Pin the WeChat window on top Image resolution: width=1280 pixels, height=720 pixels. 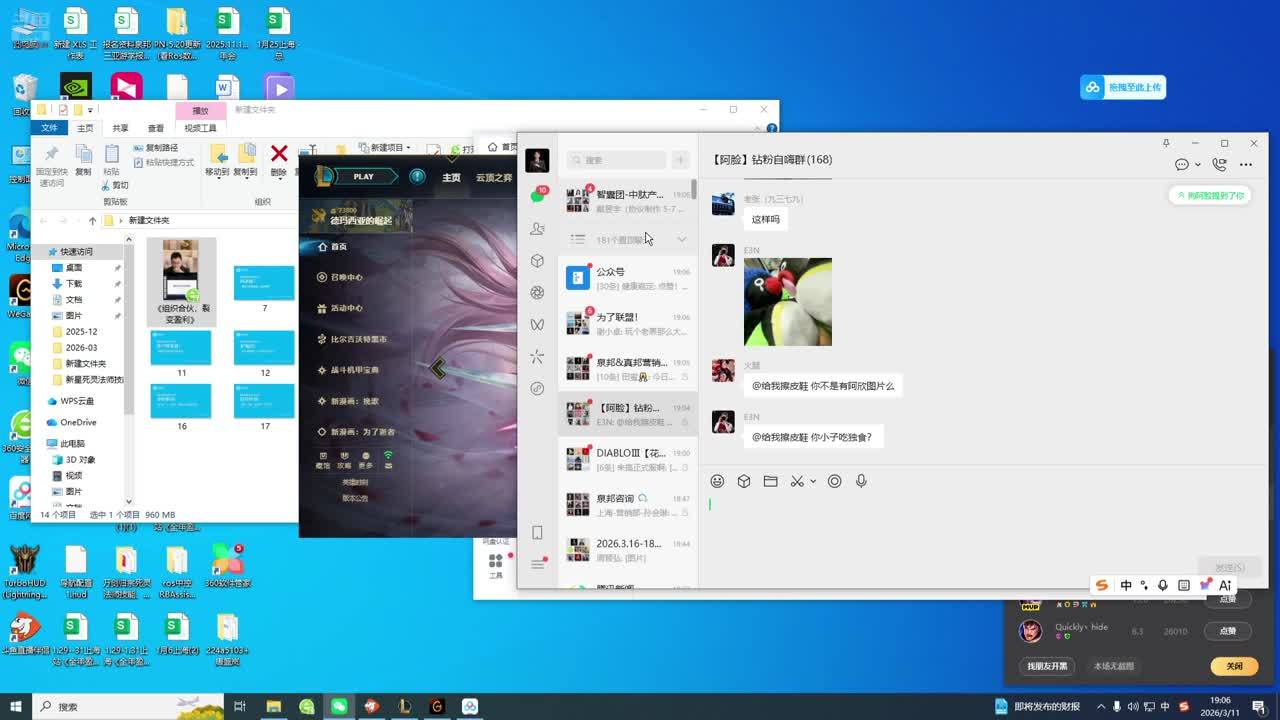click(1166, 143)
